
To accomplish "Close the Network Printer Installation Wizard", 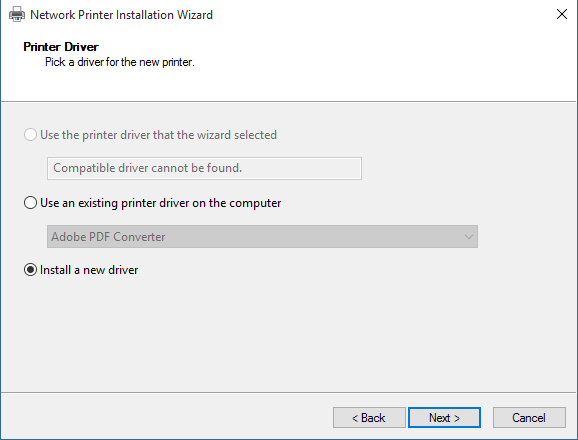I will pyautogui.click(x=561, y=14).
